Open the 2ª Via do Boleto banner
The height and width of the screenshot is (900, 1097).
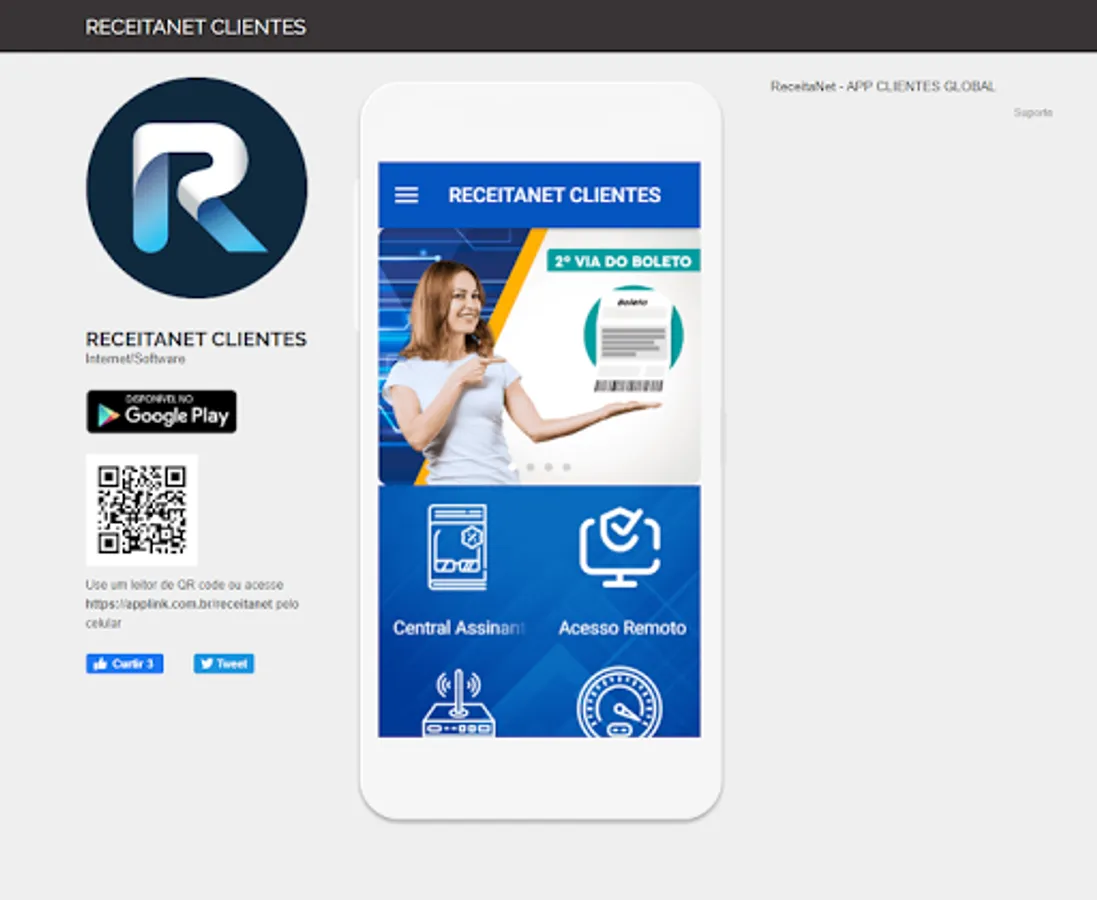(539, 356)
